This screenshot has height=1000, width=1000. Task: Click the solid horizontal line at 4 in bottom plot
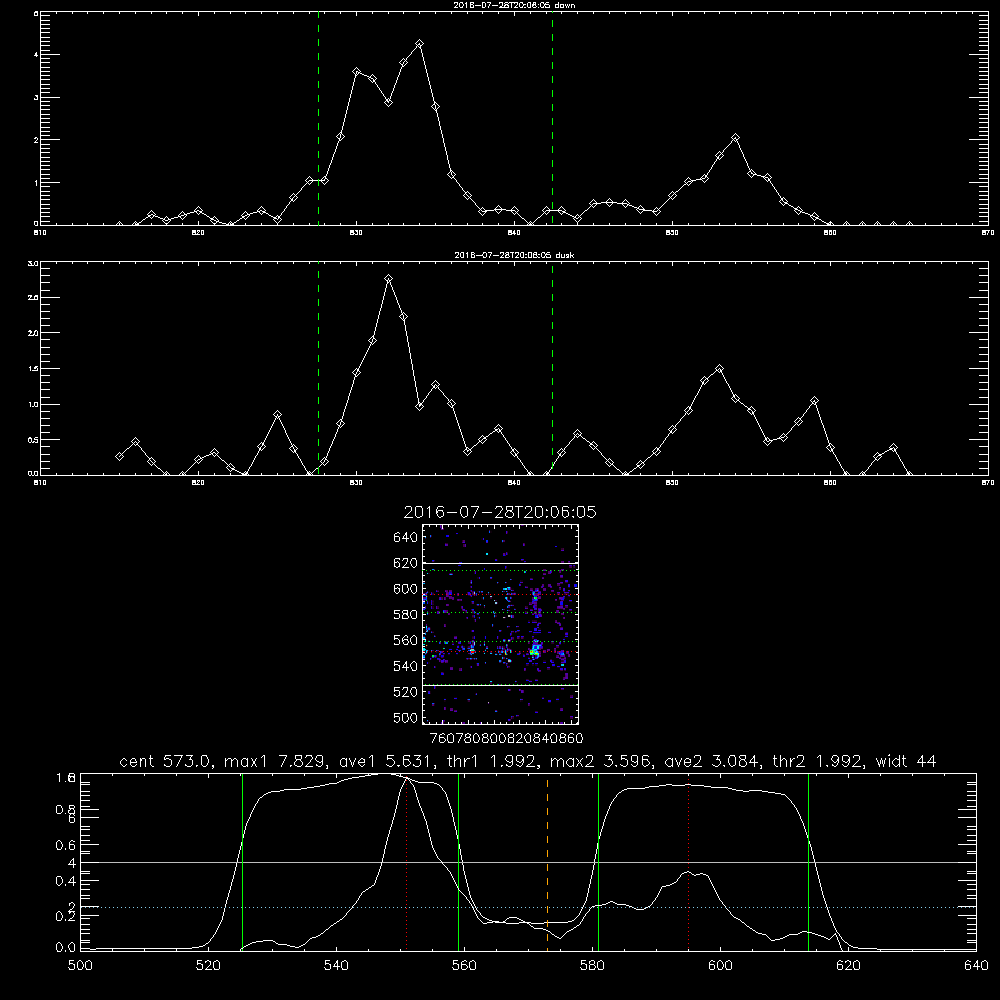tap(528, 862)
